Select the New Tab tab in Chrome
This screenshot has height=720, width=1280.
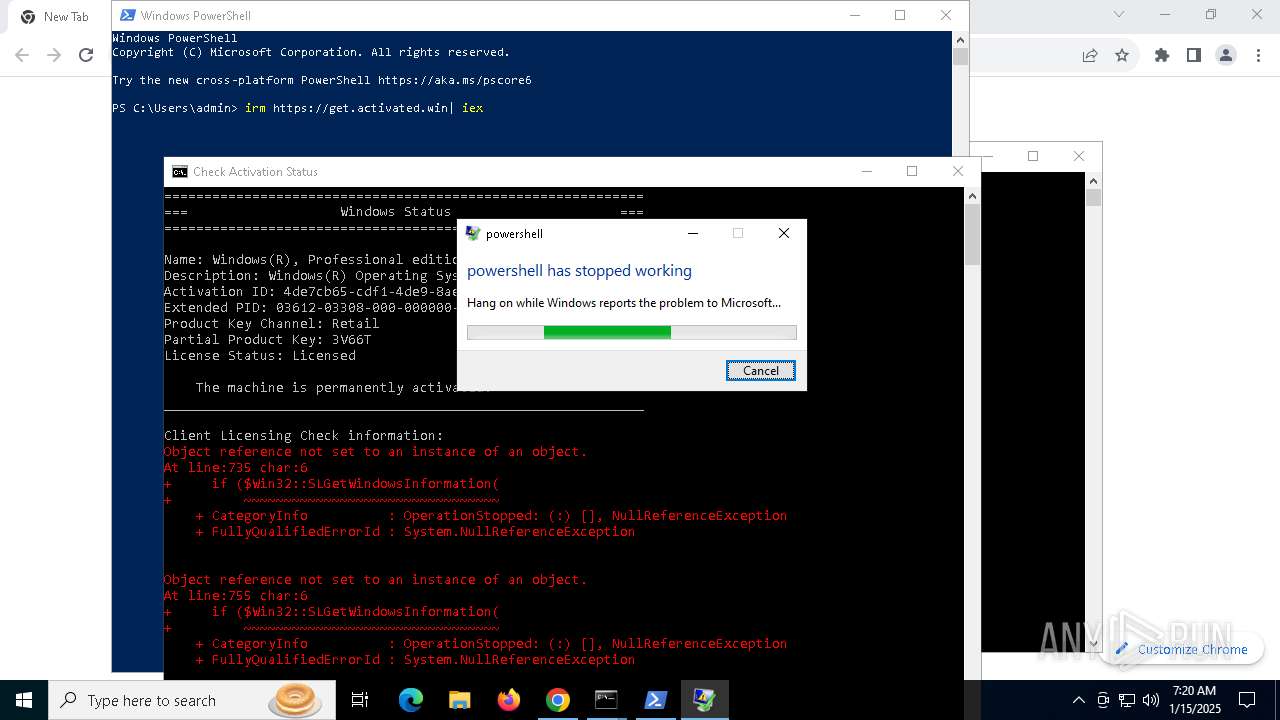56,17
